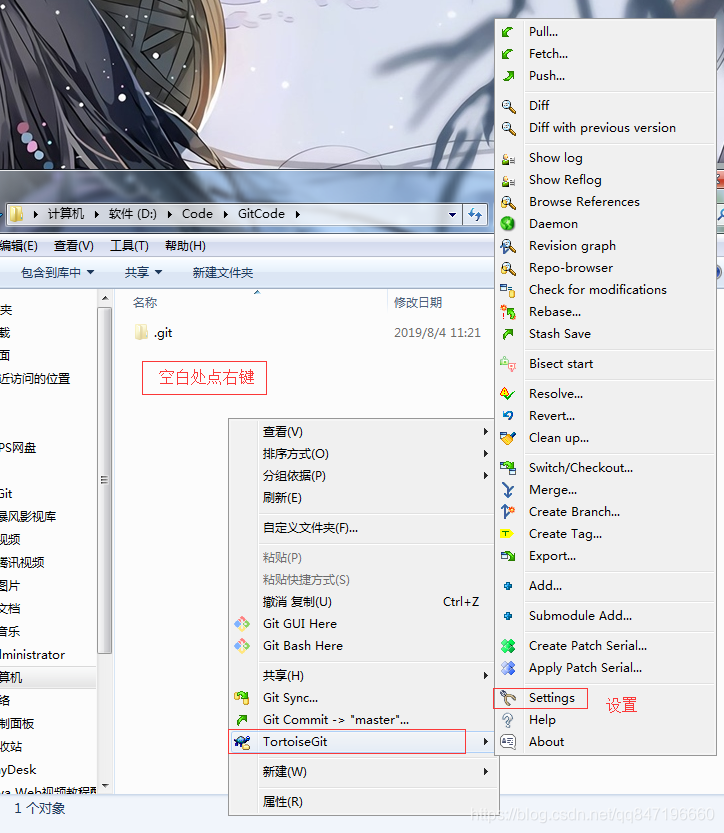This screenshot has width=724, height=833.
Task: Click the Settings wrench icon
Action: 508,698
